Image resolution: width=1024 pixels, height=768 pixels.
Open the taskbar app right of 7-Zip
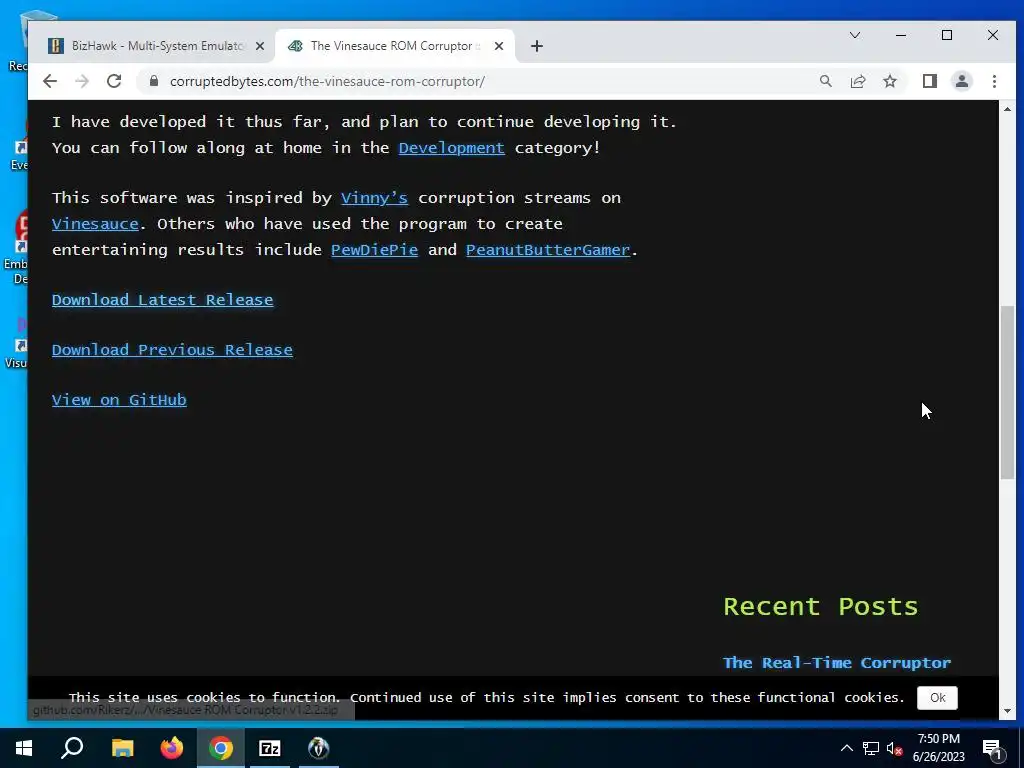click(319, 748)
